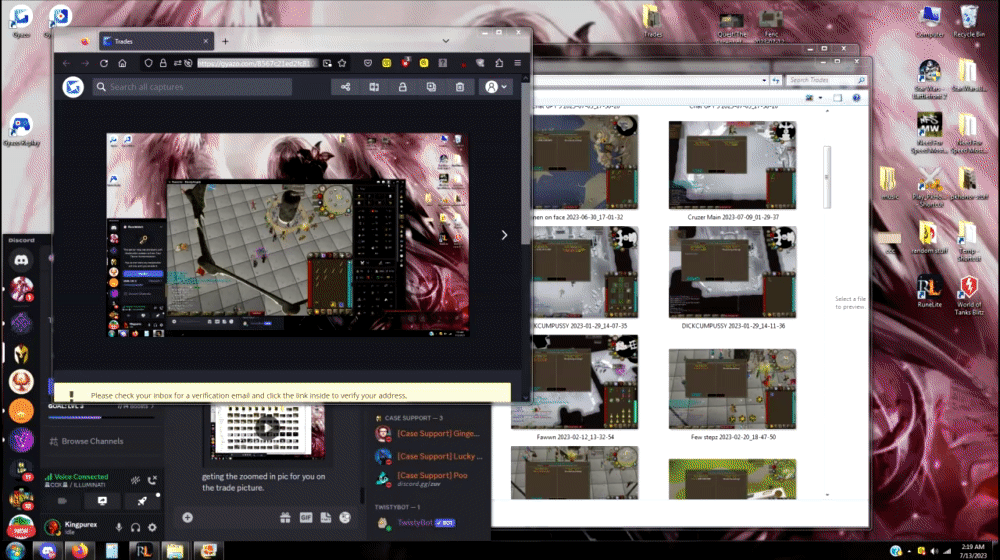Select the Fawwn 2023-02-12_13-32-54 file
The image size is (1000, 560).
tap(575, 388)
